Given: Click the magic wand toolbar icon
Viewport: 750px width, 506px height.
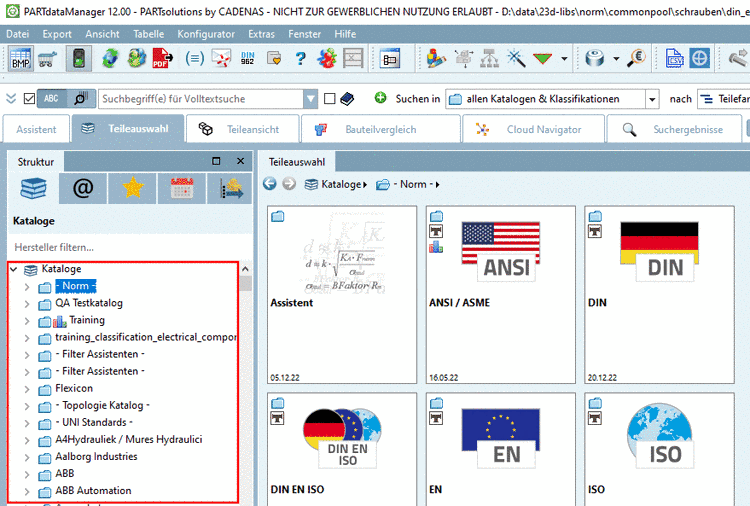Looking at the screenshot, I should click(x=516, y=59).
